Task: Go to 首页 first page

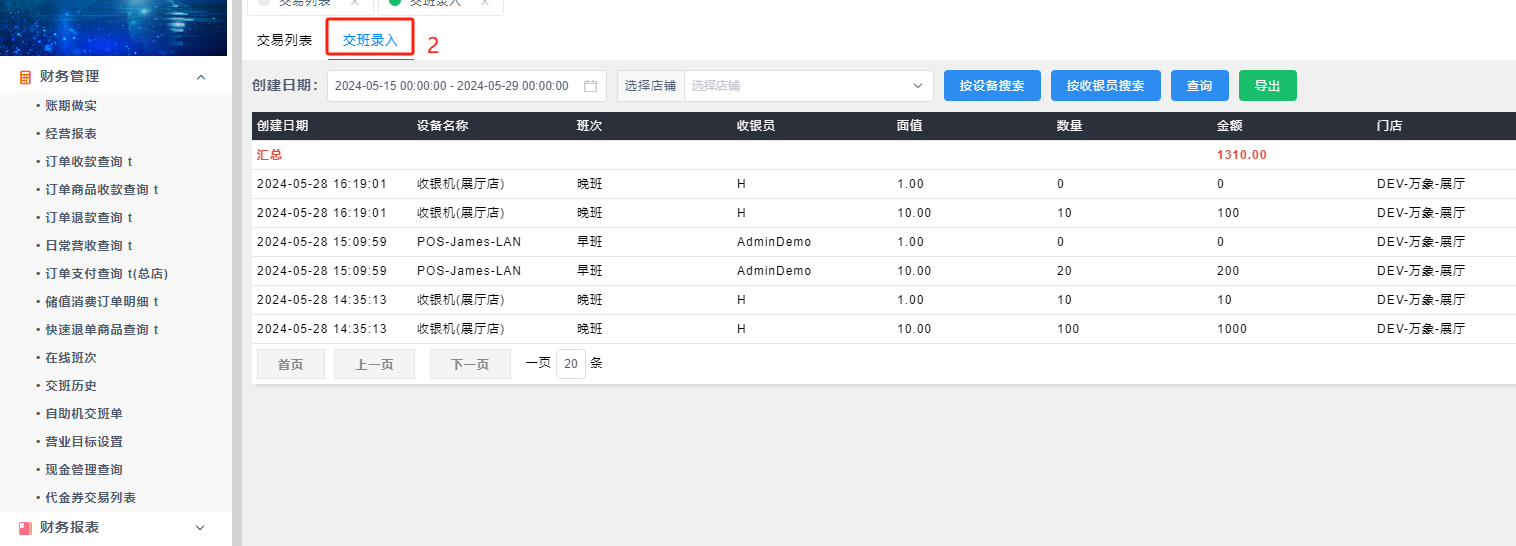Action: pyautogui.click(x=291, y=364)
